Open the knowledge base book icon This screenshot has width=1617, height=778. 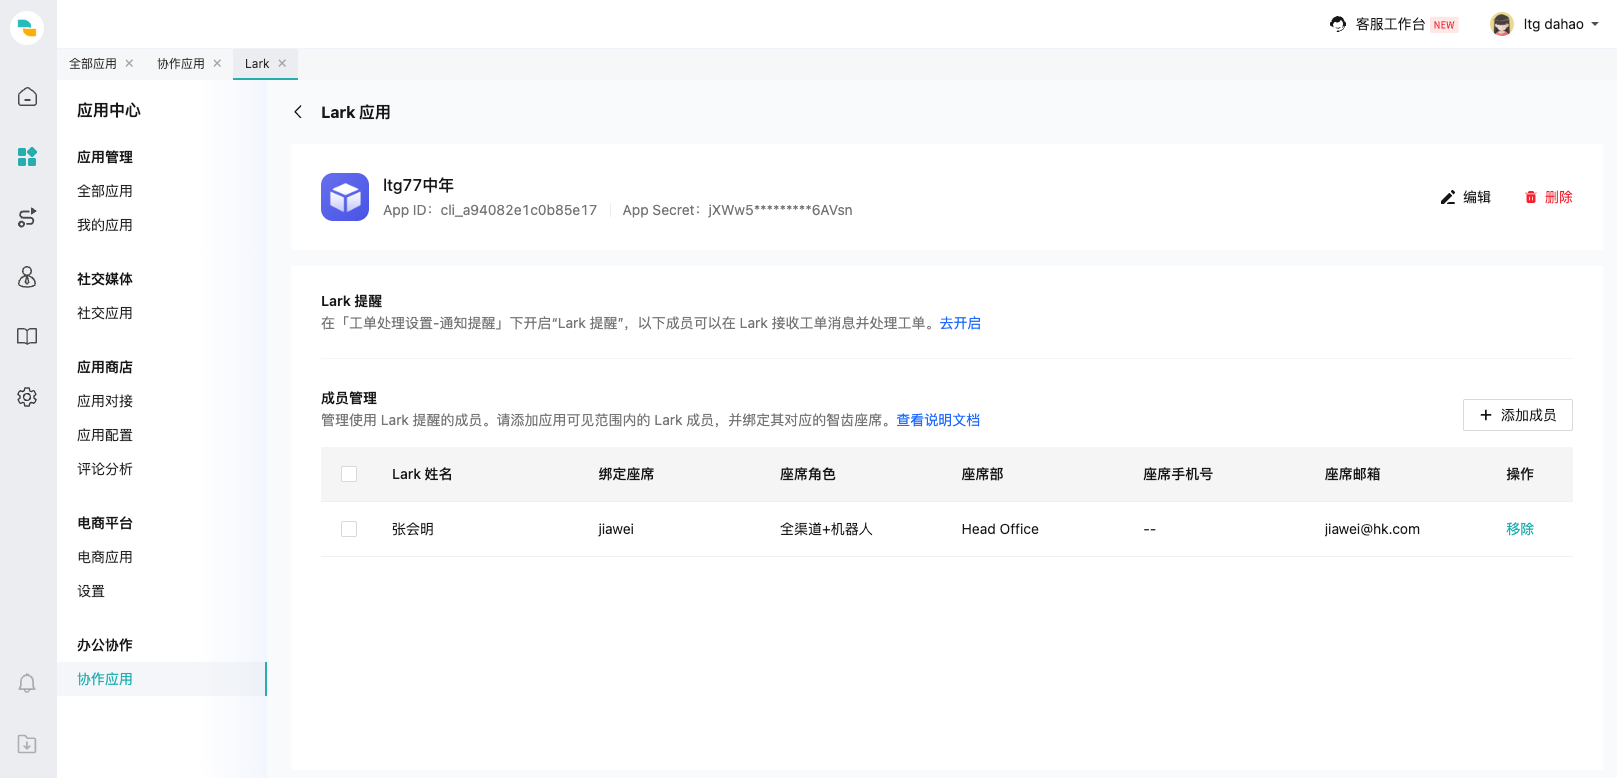(27, 337)
